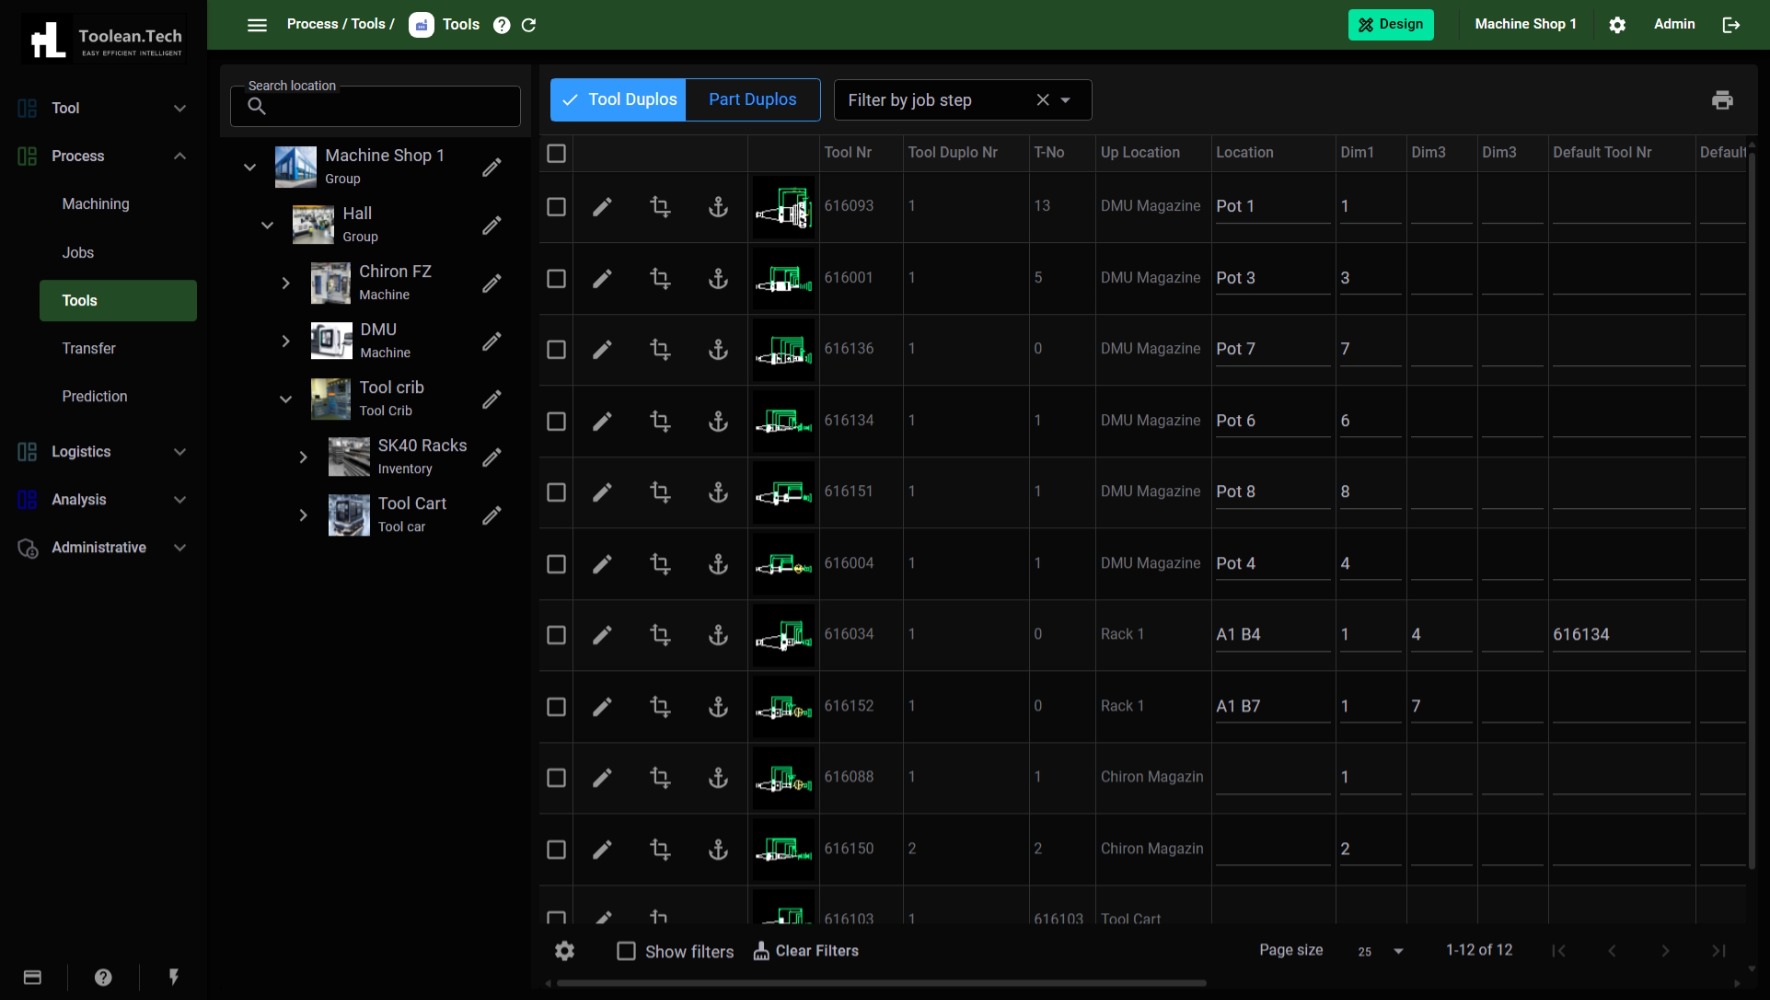The height and width of the screenshot is (1000, 1770).
Task: Collapse the Tool crib tree node
Action: 286,398
